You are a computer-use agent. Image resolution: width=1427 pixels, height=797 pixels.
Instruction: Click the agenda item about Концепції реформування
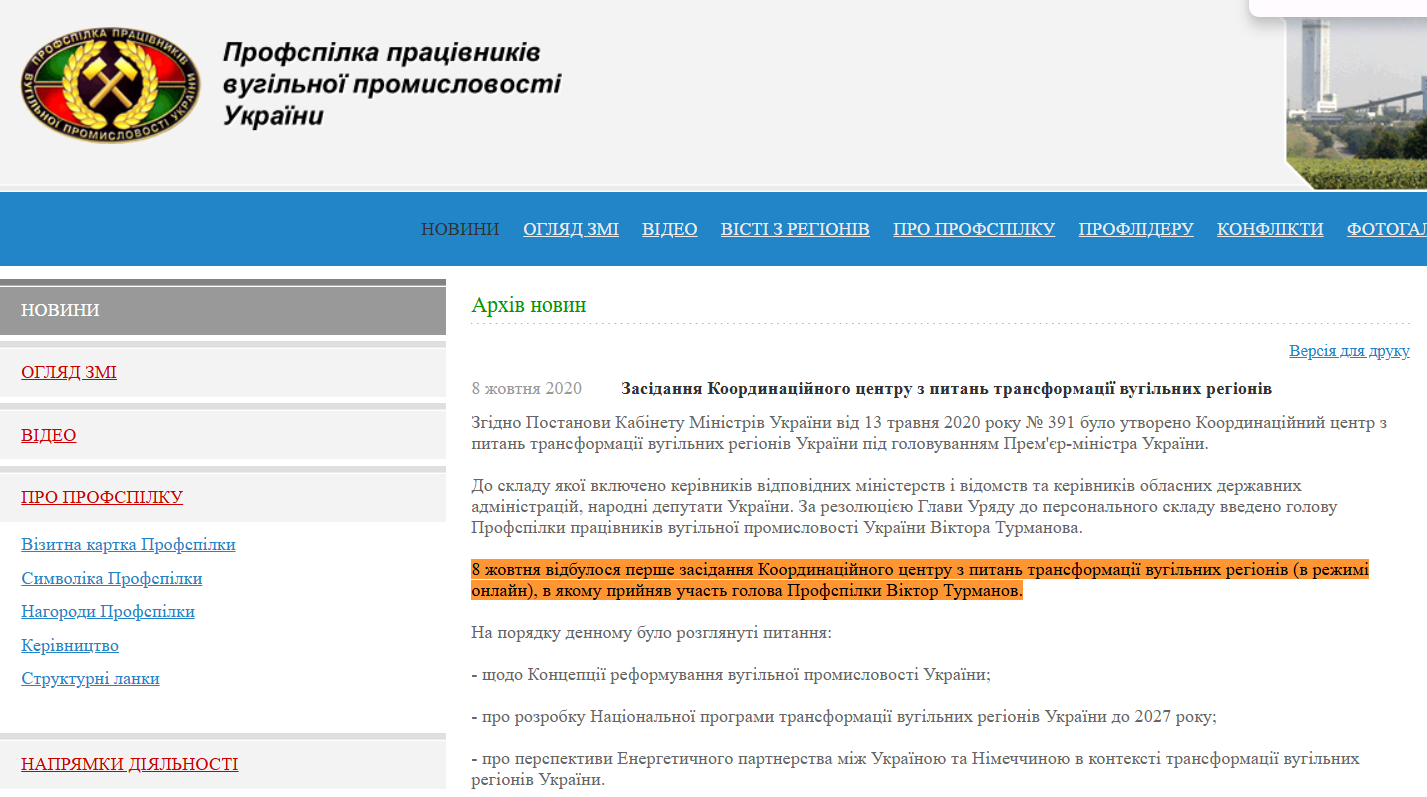(x=731, y=675)
